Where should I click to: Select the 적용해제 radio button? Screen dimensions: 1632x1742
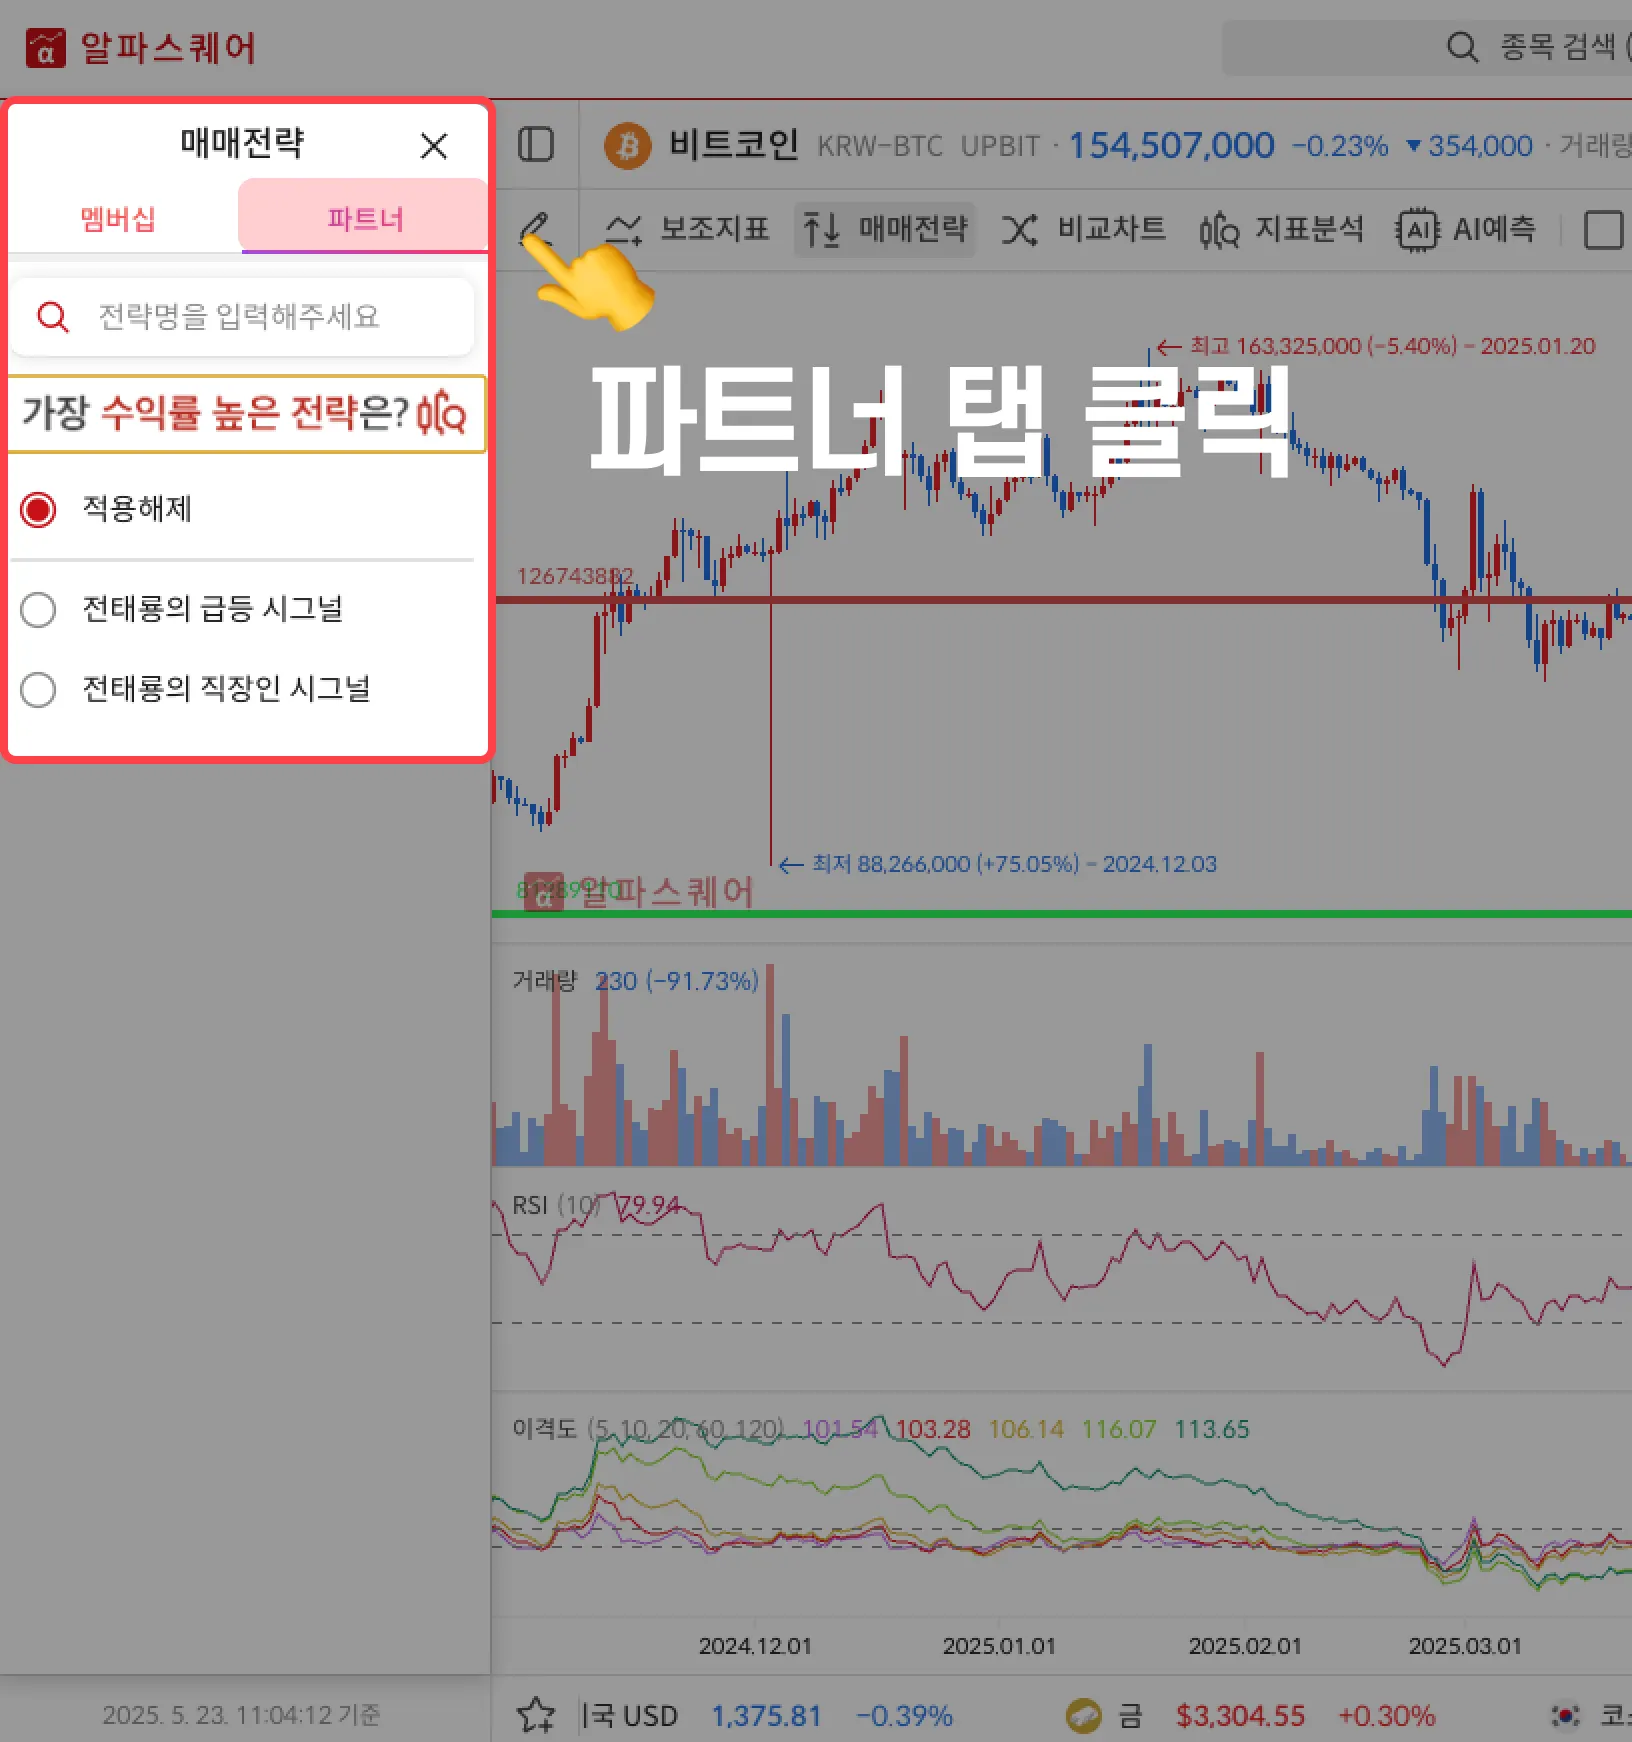pos(38,509)
